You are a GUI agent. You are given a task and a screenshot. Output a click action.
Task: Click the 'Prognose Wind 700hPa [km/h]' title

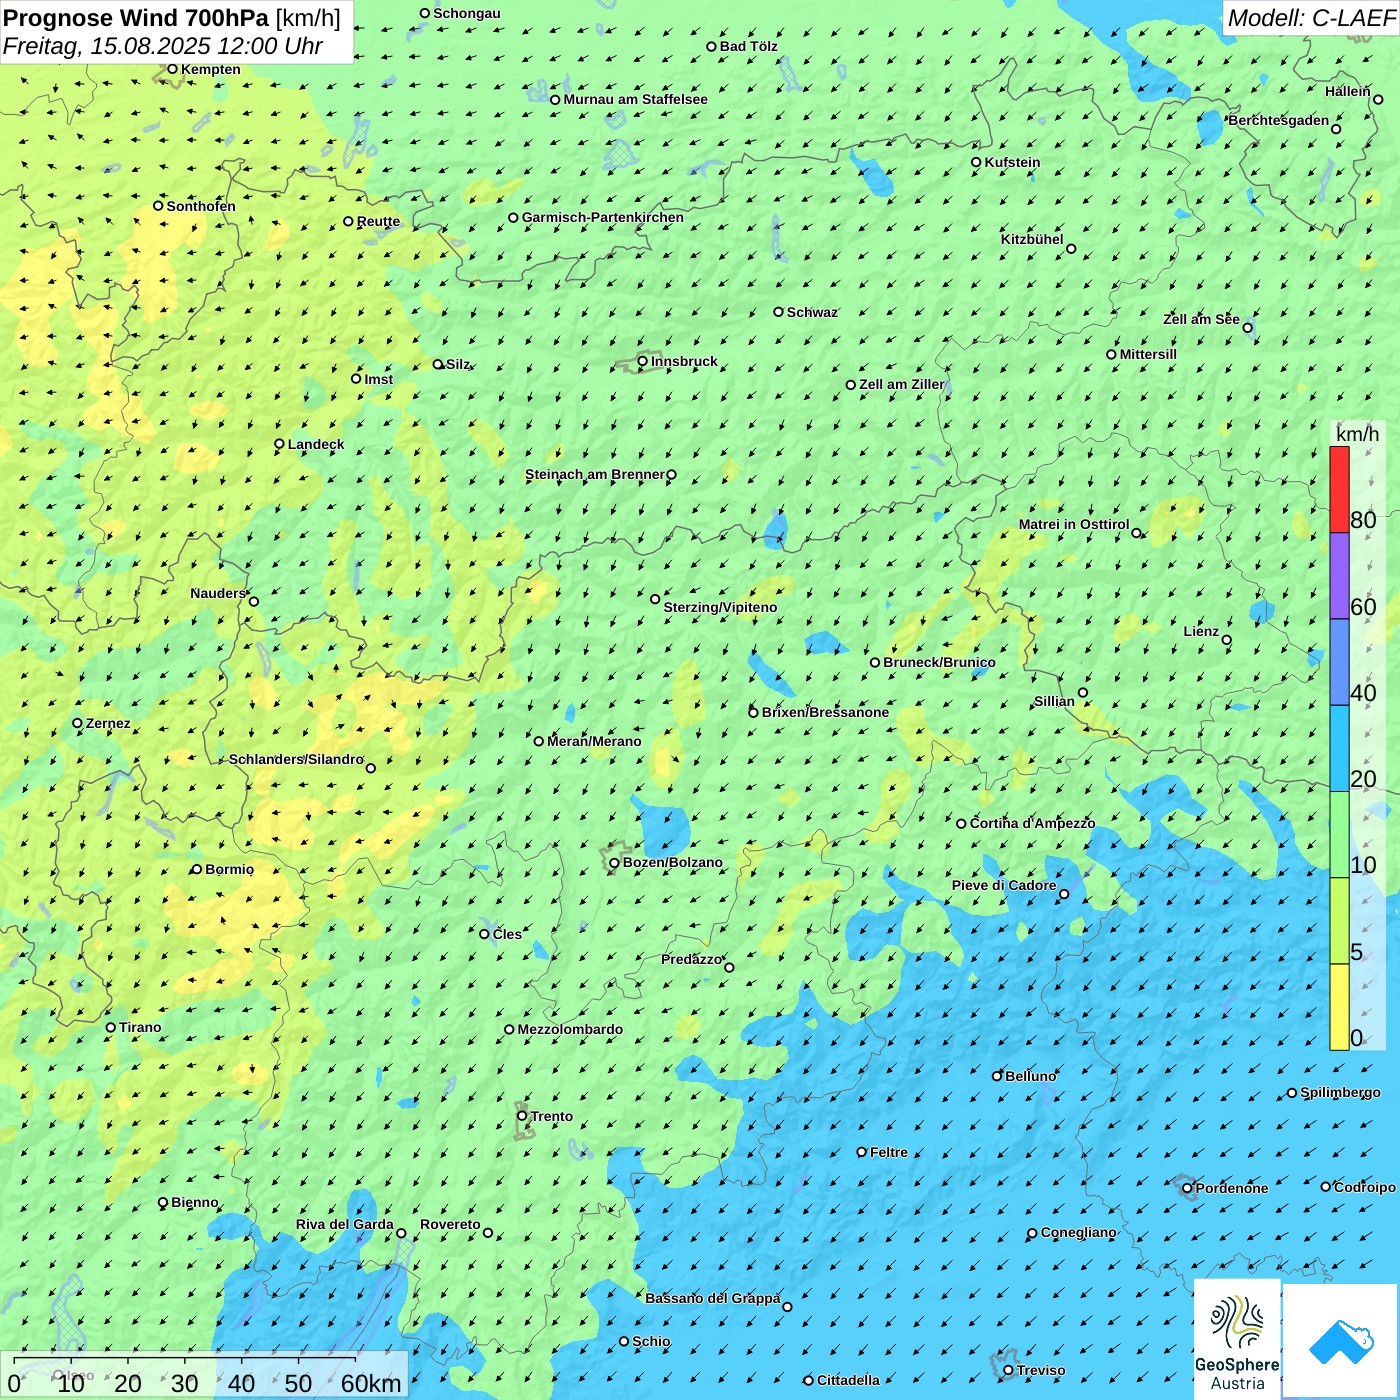point(172,18)
